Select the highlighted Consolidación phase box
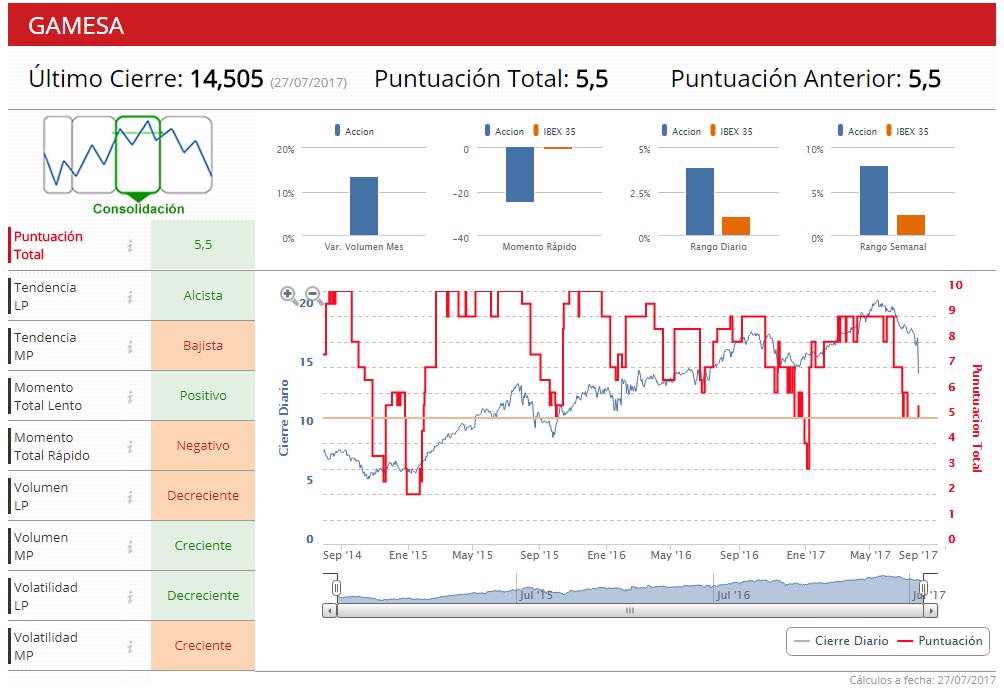This screenshot has width=1004, height=690. point(138,154)
